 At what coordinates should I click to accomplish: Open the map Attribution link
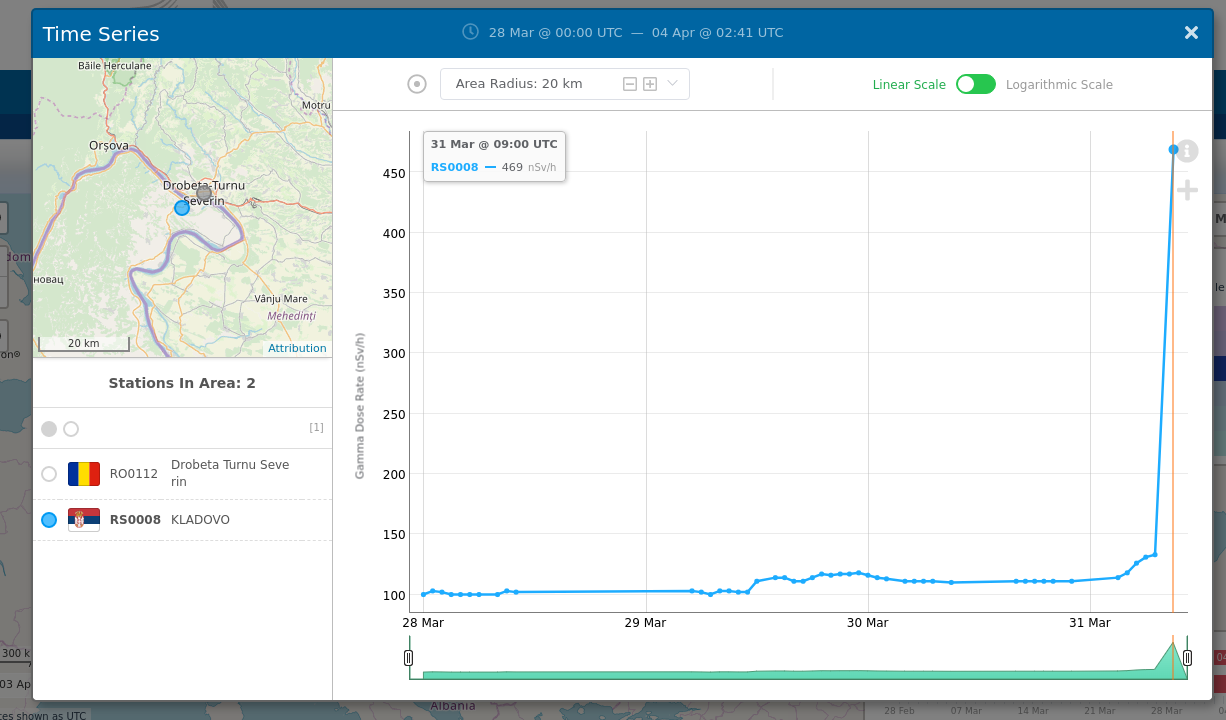click(297, 348)
